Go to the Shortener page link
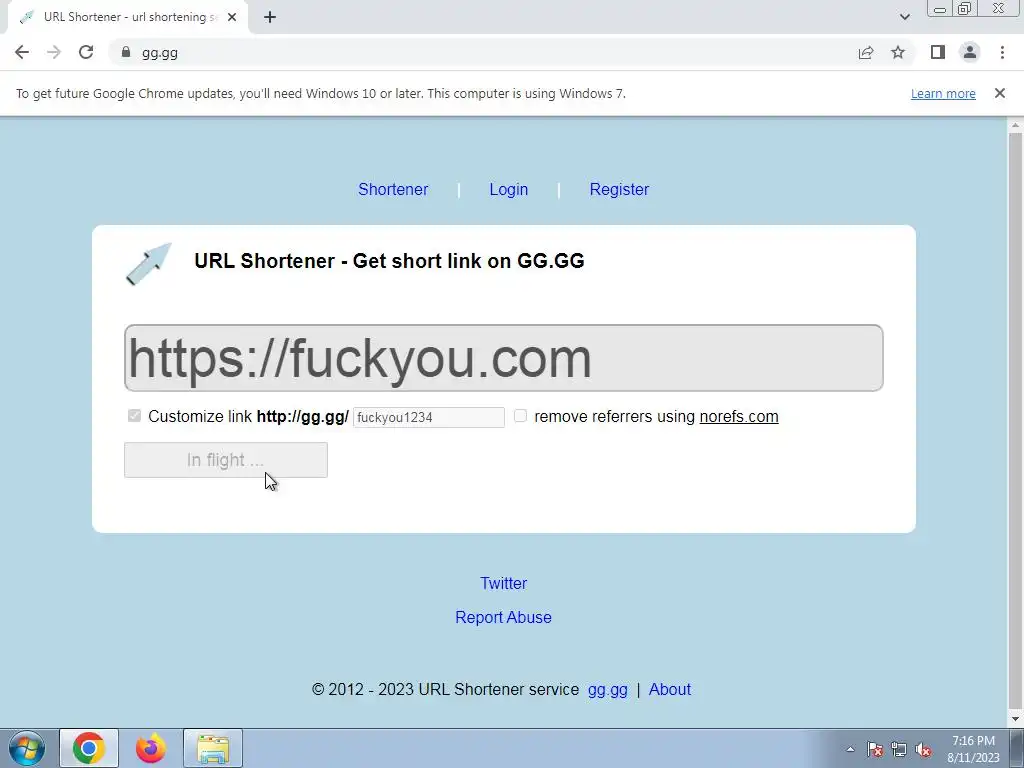 pyautogui.click(x=393, y=189)
